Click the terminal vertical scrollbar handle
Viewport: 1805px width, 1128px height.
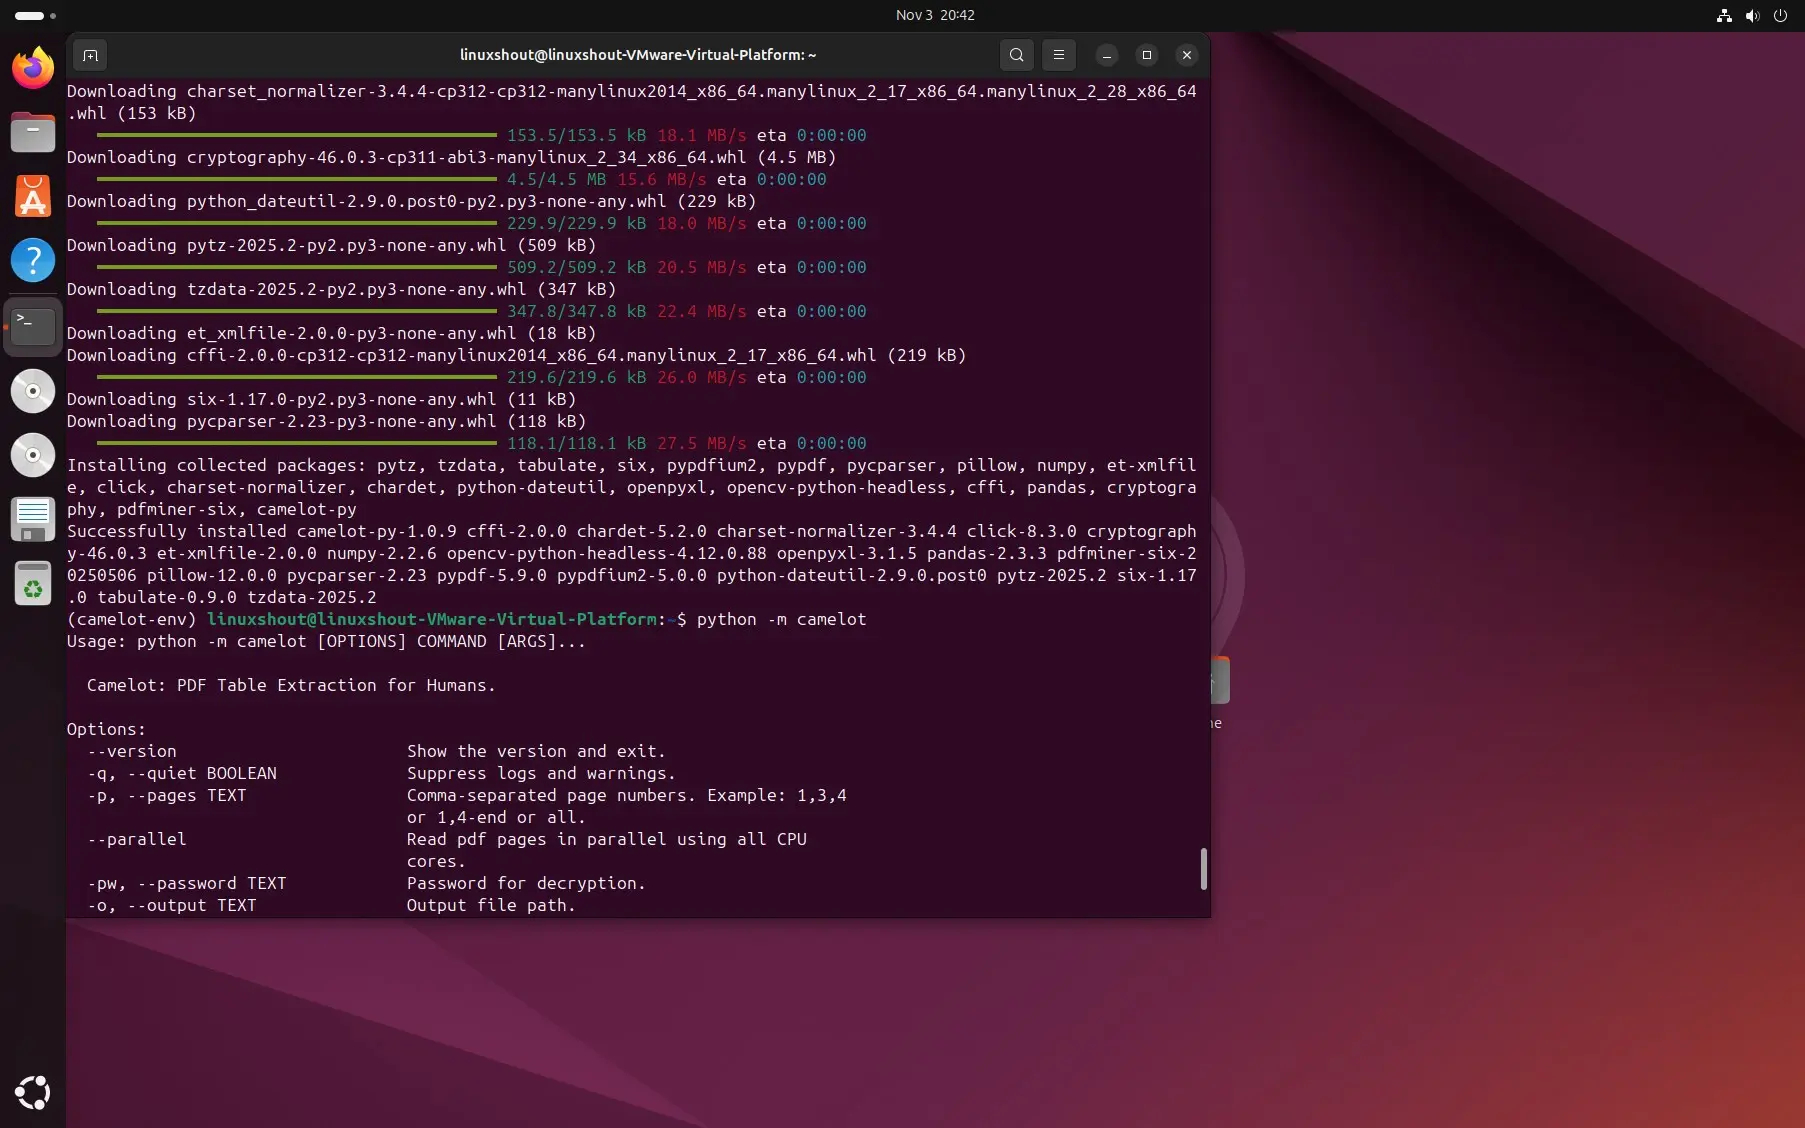click(x=1203, y=868)
